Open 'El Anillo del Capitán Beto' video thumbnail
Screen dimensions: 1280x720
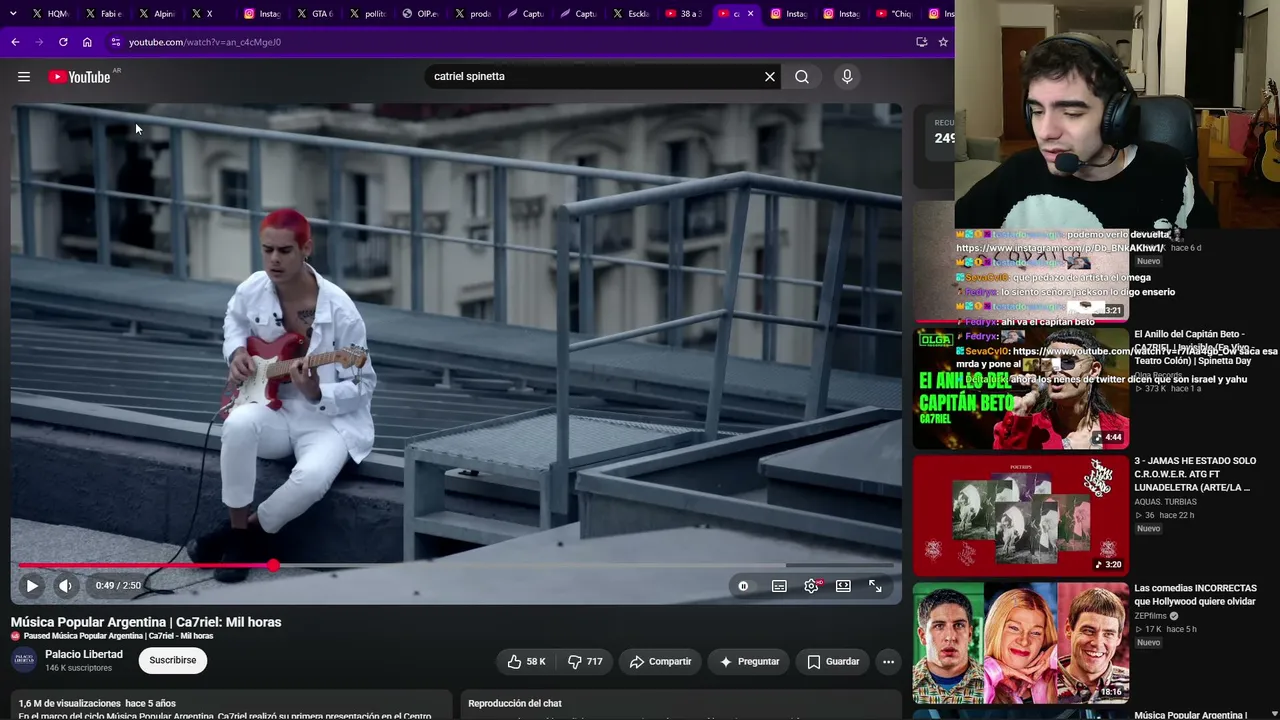(x=1021, y=388)
